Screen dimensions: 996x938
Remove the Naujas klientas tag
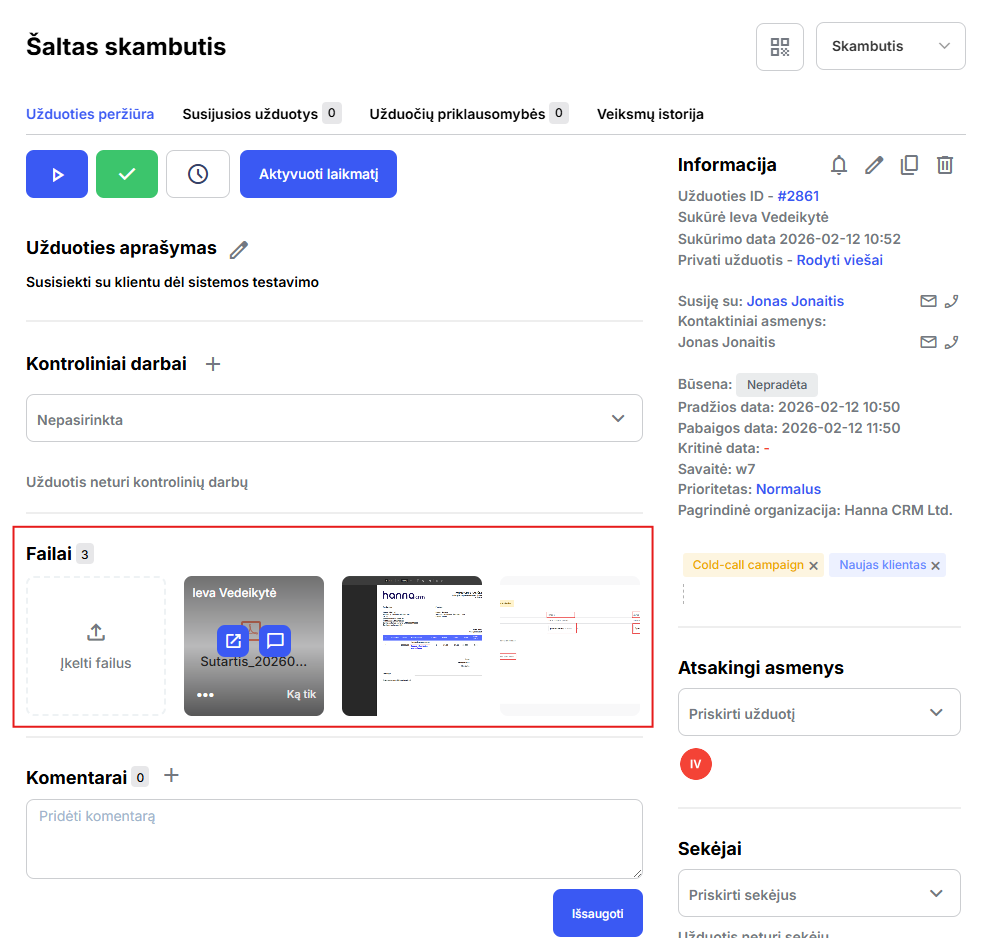pyautogui.click(x=935, y=566)
